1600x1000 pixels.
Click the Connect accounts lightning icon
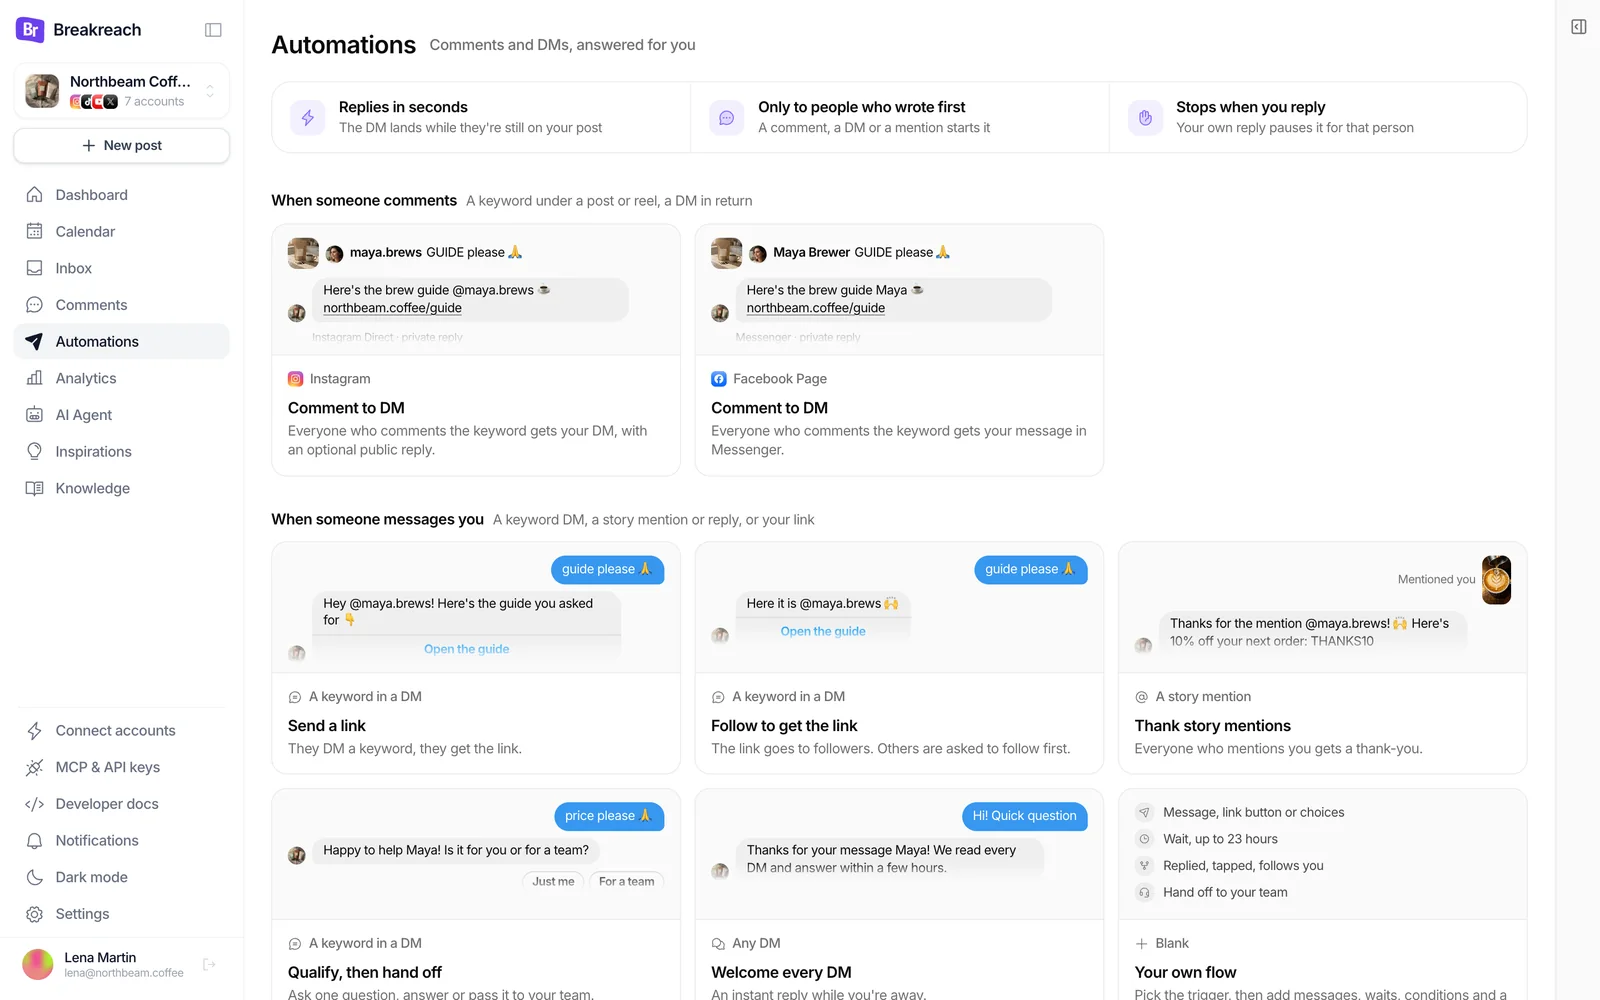pos(34,731)
